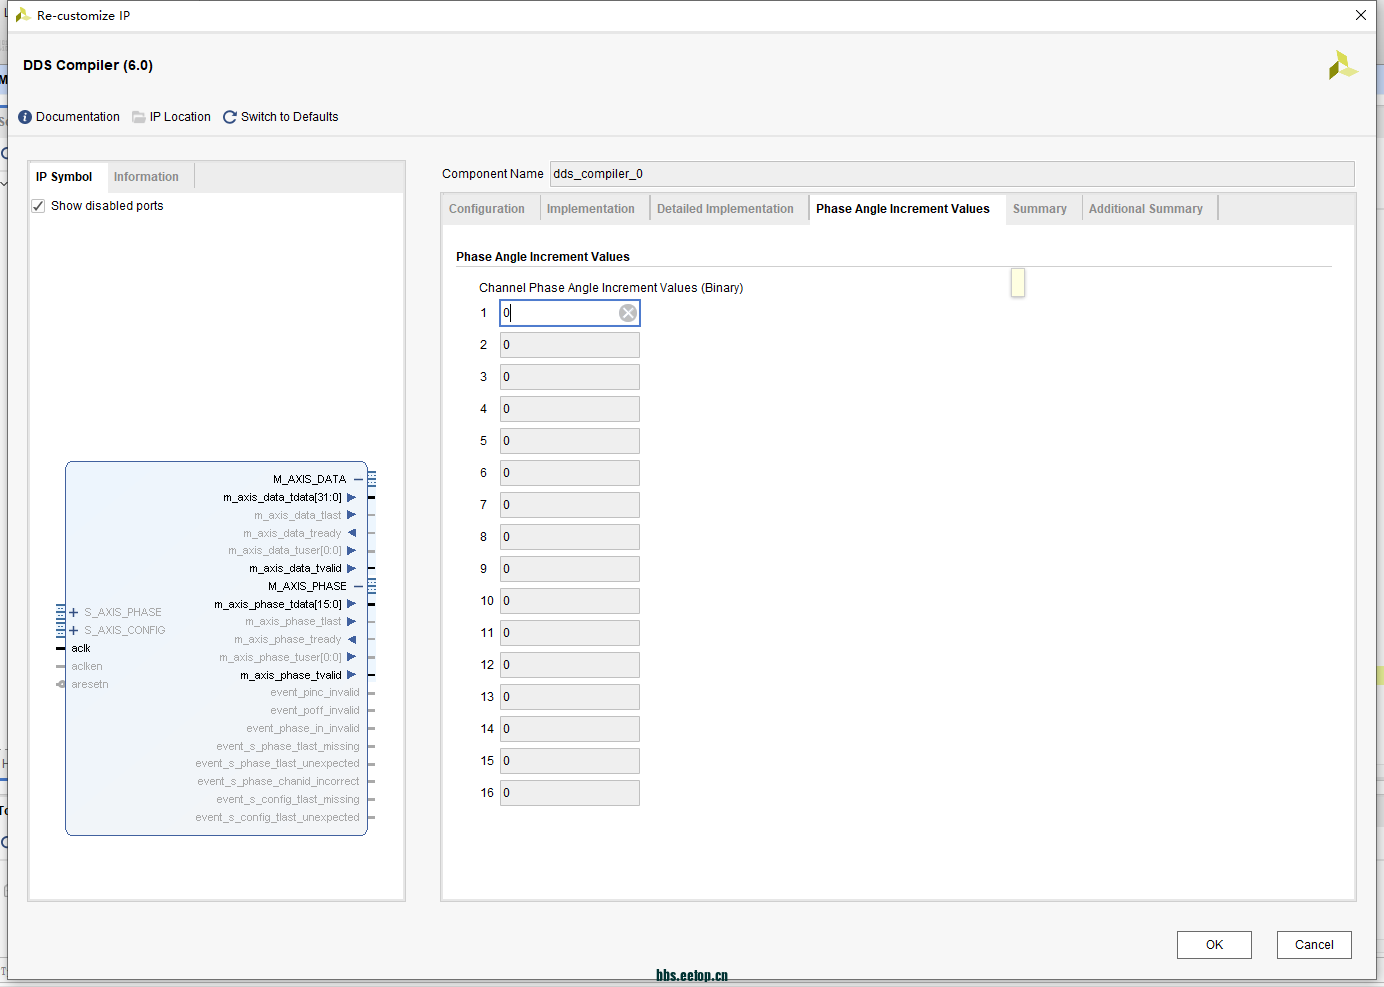Screen dimensions: 1384x987
Task: Open the Documentation link
Action: 78,117
